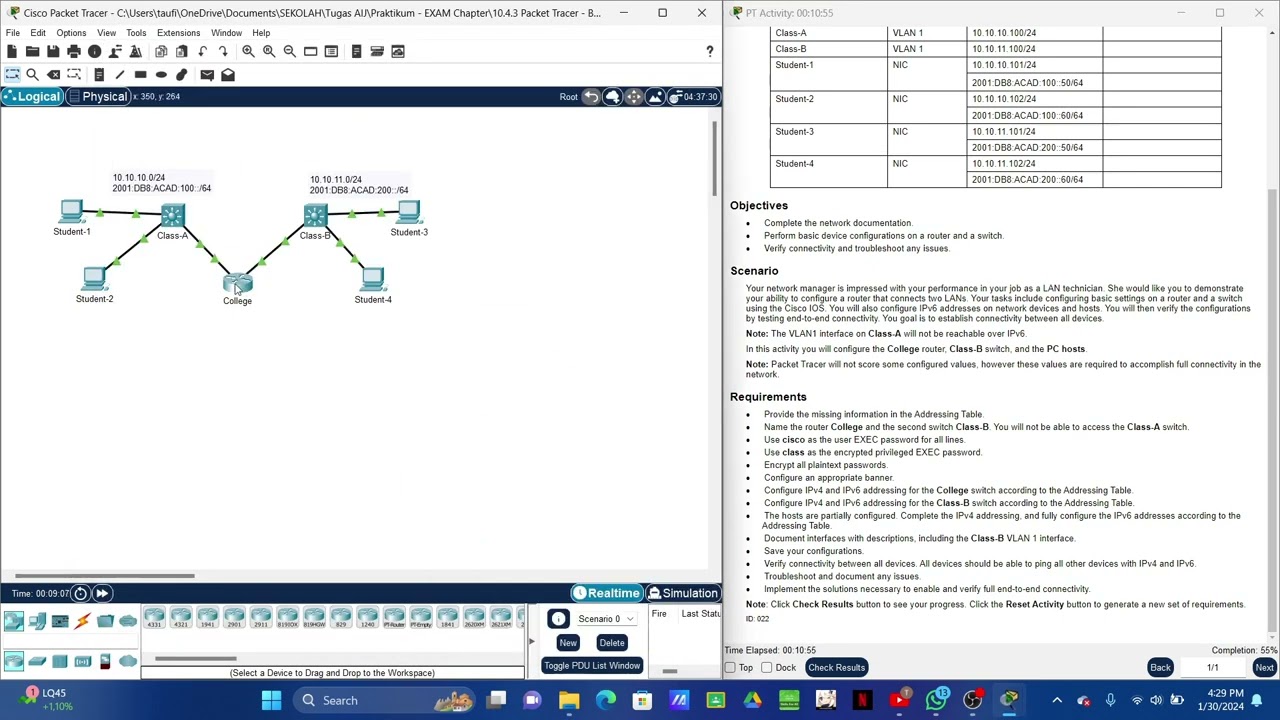Open the Extensions menu

pos(178,33)
